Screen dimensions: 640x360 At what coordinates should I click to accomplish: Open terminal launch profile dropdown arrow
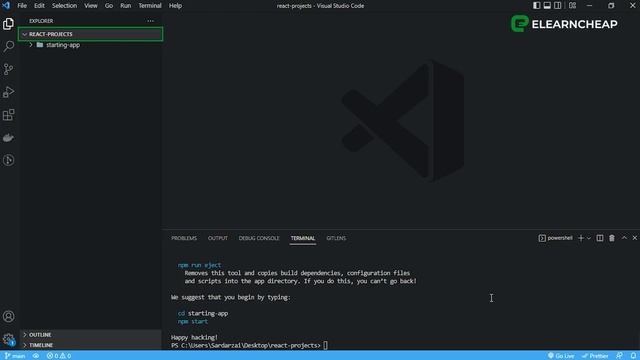[589, 238]
